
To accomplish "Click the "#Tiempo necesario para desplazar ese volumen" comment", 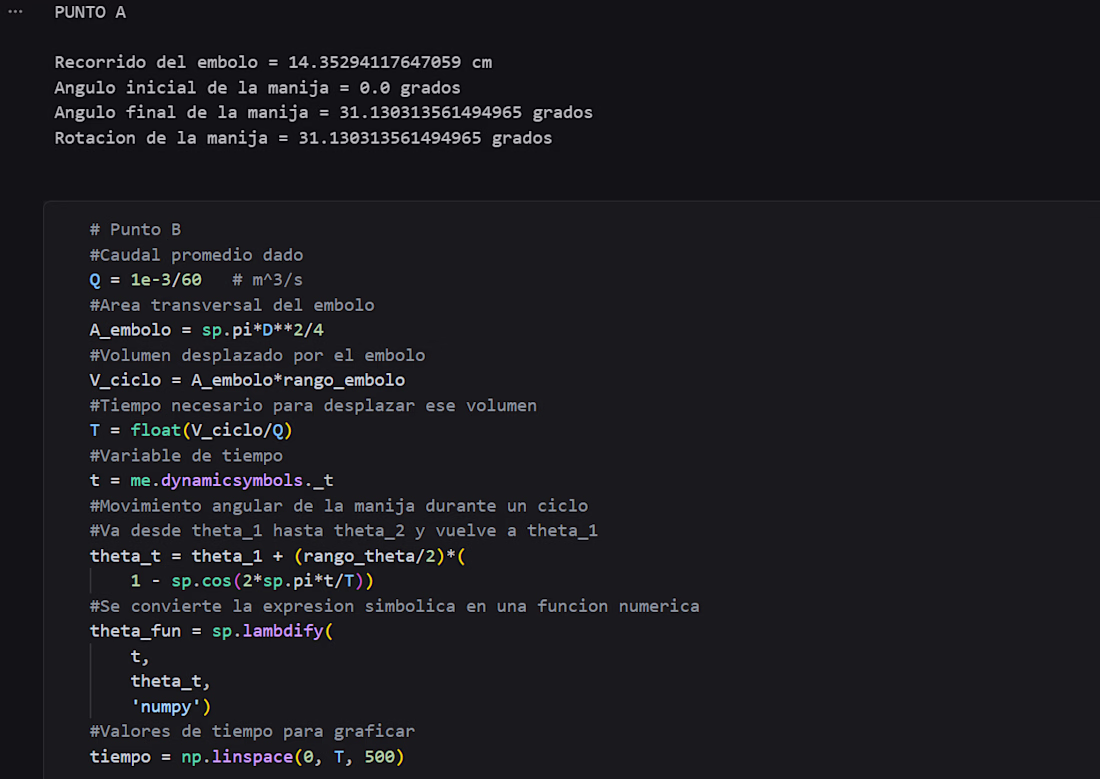I will click(x=314, y=406).
